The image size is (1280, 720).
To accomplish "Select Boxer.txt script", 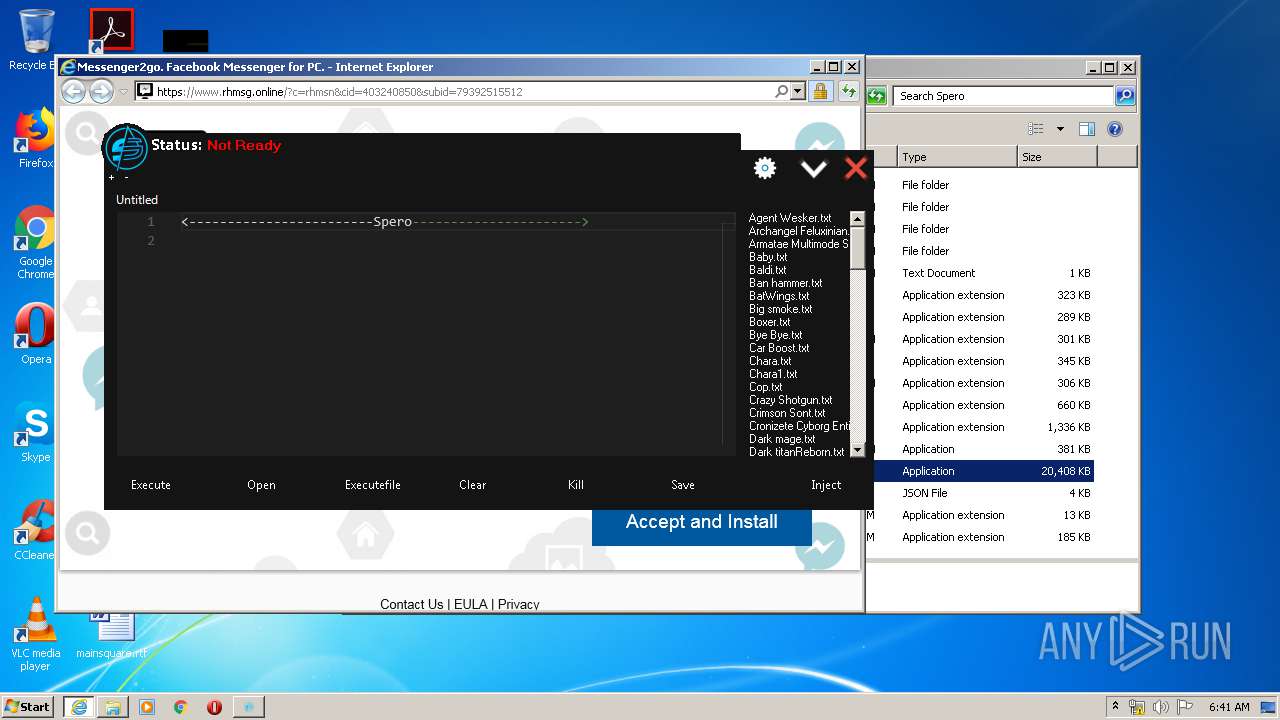I will (x=770, y=322).
